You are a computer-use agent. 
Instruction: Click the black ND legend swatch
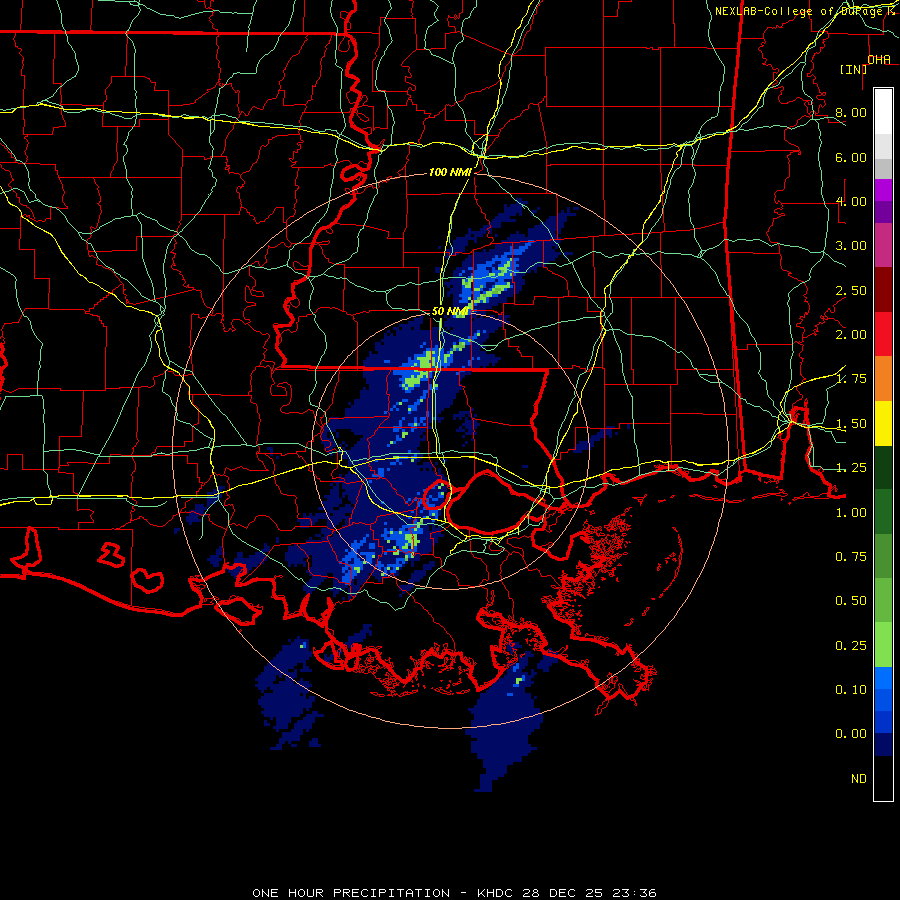pyautogui.click(x=883, y=778)
